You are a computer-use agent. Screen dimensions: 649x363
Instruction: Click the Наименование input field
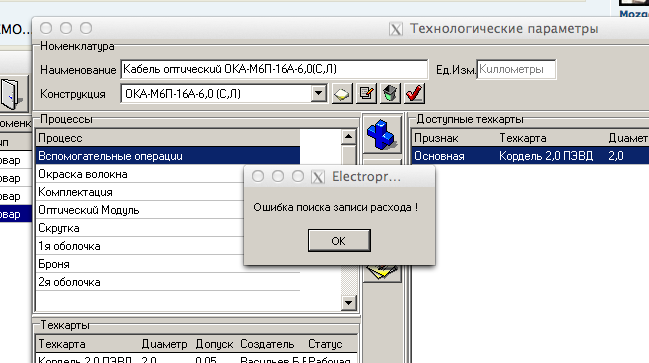274,69
